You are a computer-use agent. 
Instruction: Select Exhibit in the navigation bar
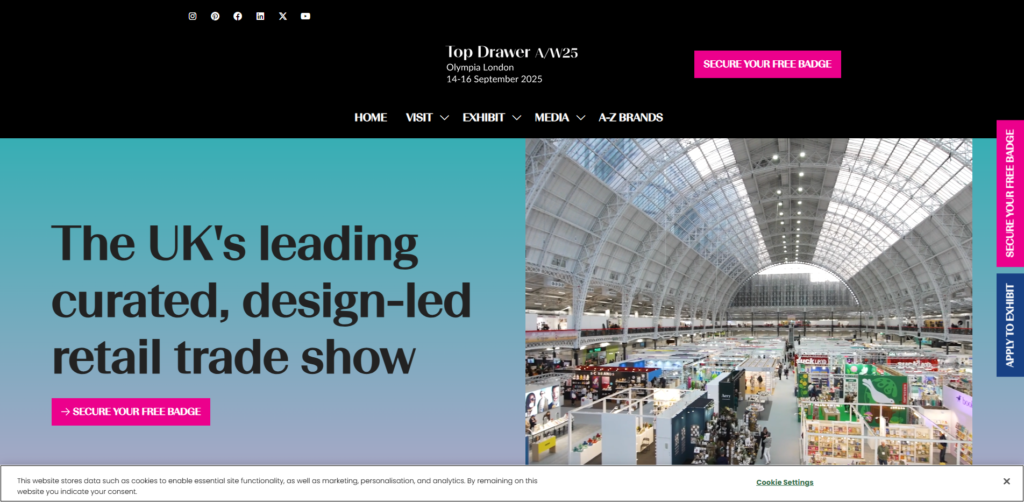[x=484, y=118]
